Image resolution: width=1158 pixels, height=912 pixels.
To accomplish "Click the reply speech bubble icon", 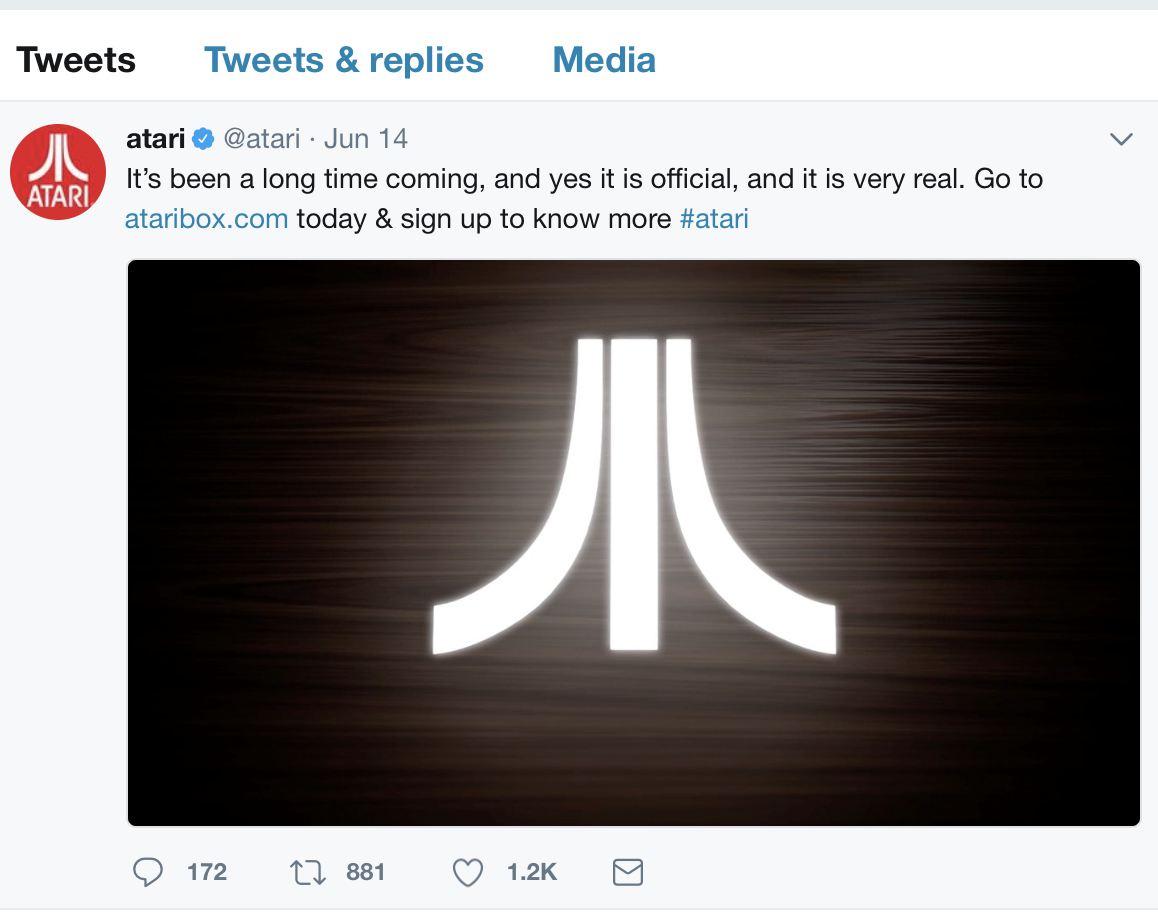I will click(148, 873).
